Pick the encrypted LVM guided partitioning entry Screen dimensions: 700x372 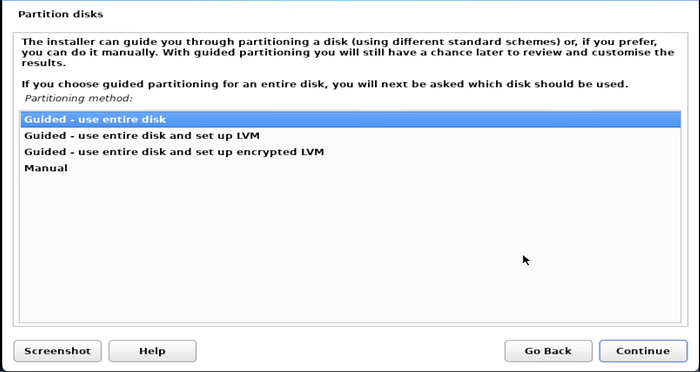click(350, 152)
